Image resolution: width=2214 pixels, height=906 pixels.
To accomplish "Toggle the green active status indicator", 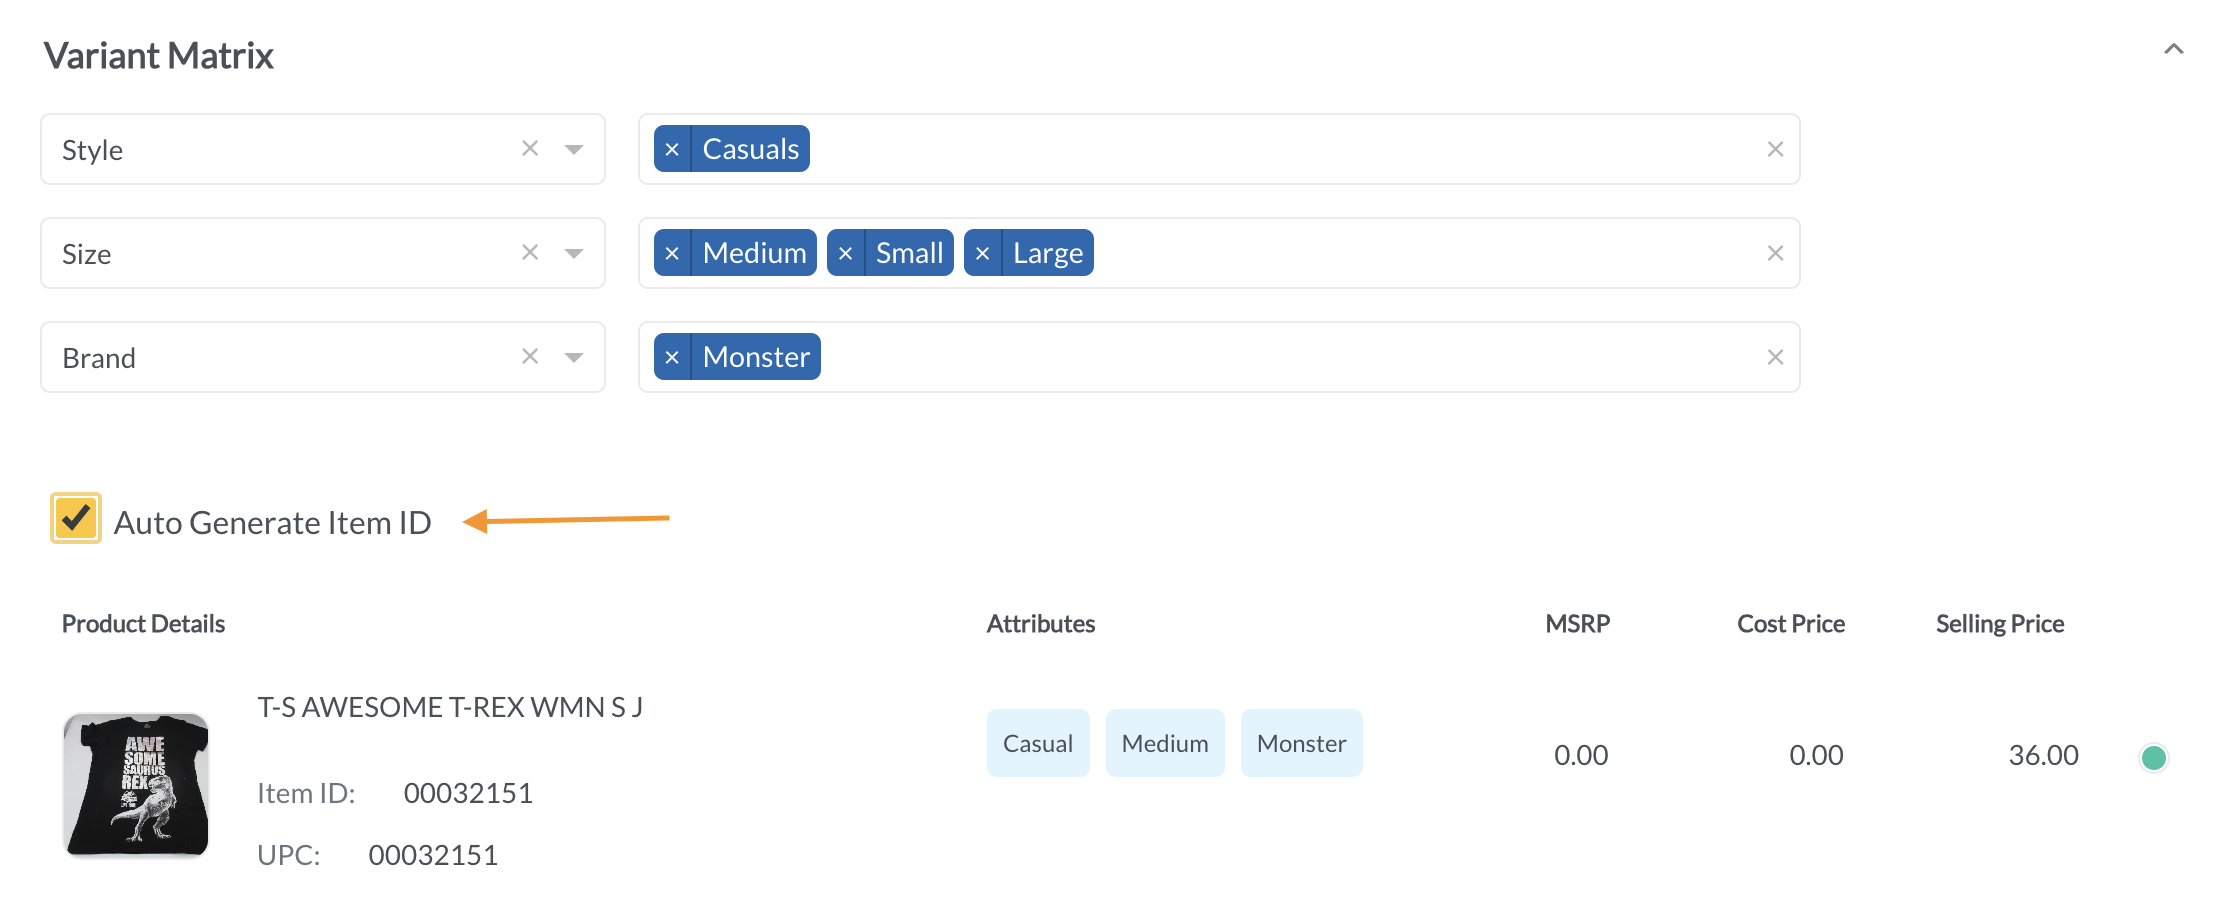I will tap(2153, 758).
